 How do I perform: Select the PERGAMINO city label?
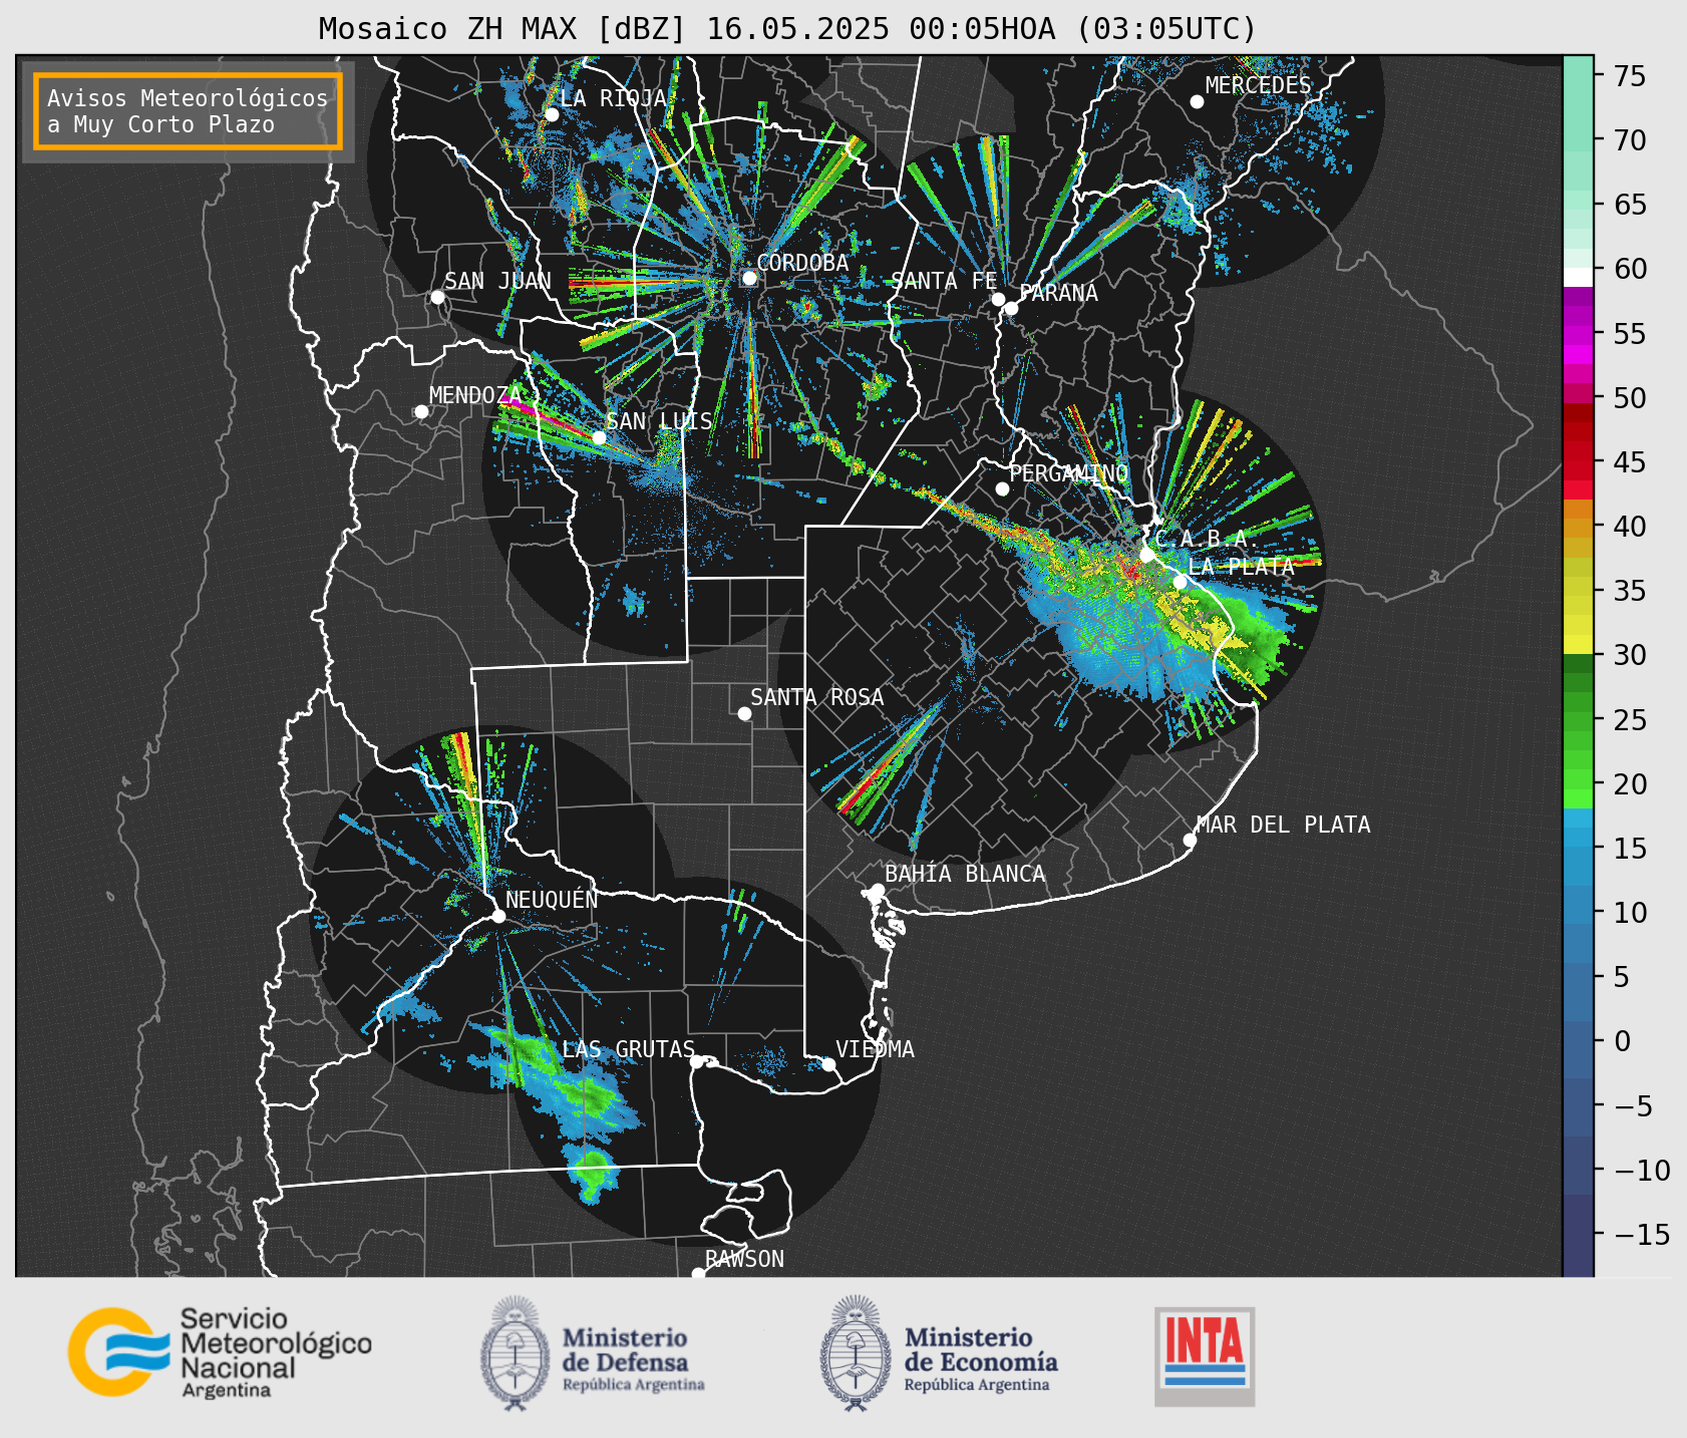pos(1069,473)
